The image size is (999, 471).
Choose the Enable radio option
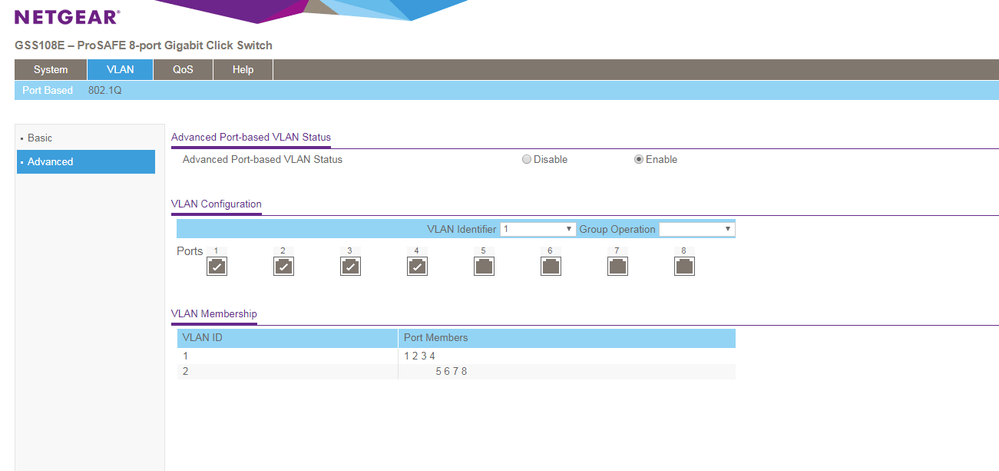coord(639,160)
